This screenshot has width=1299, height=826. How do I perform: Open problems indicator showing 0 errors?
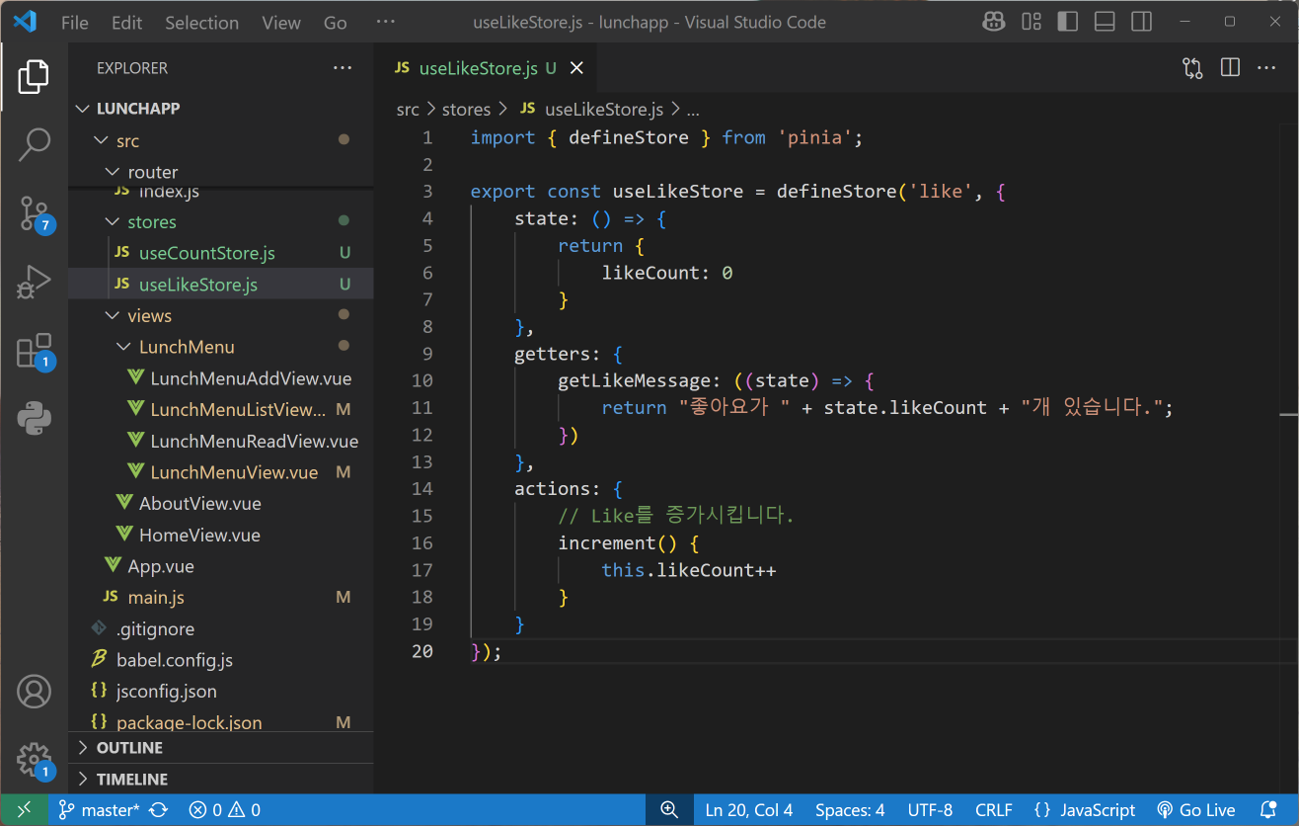[x=225, y=810]
